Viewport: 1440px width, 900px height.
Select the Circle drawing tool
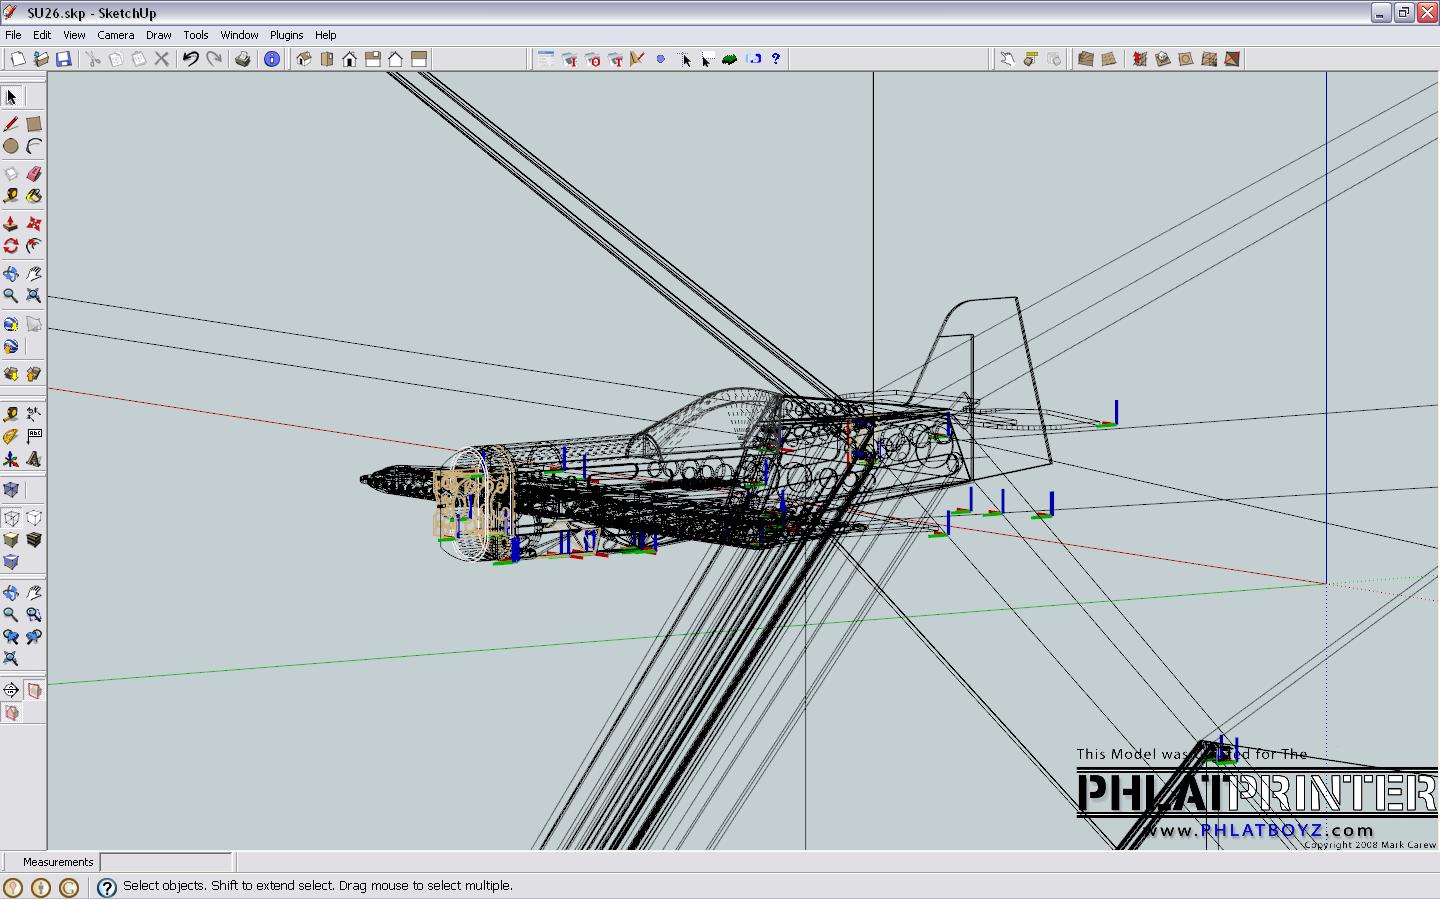coord(11,146)
